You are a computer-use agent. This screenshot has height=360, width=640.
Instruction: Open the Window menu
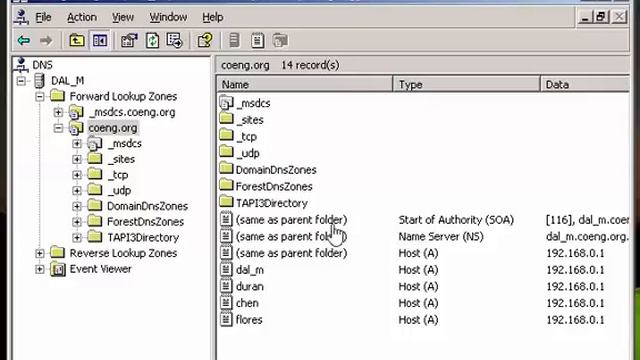(x=168, y=17)
